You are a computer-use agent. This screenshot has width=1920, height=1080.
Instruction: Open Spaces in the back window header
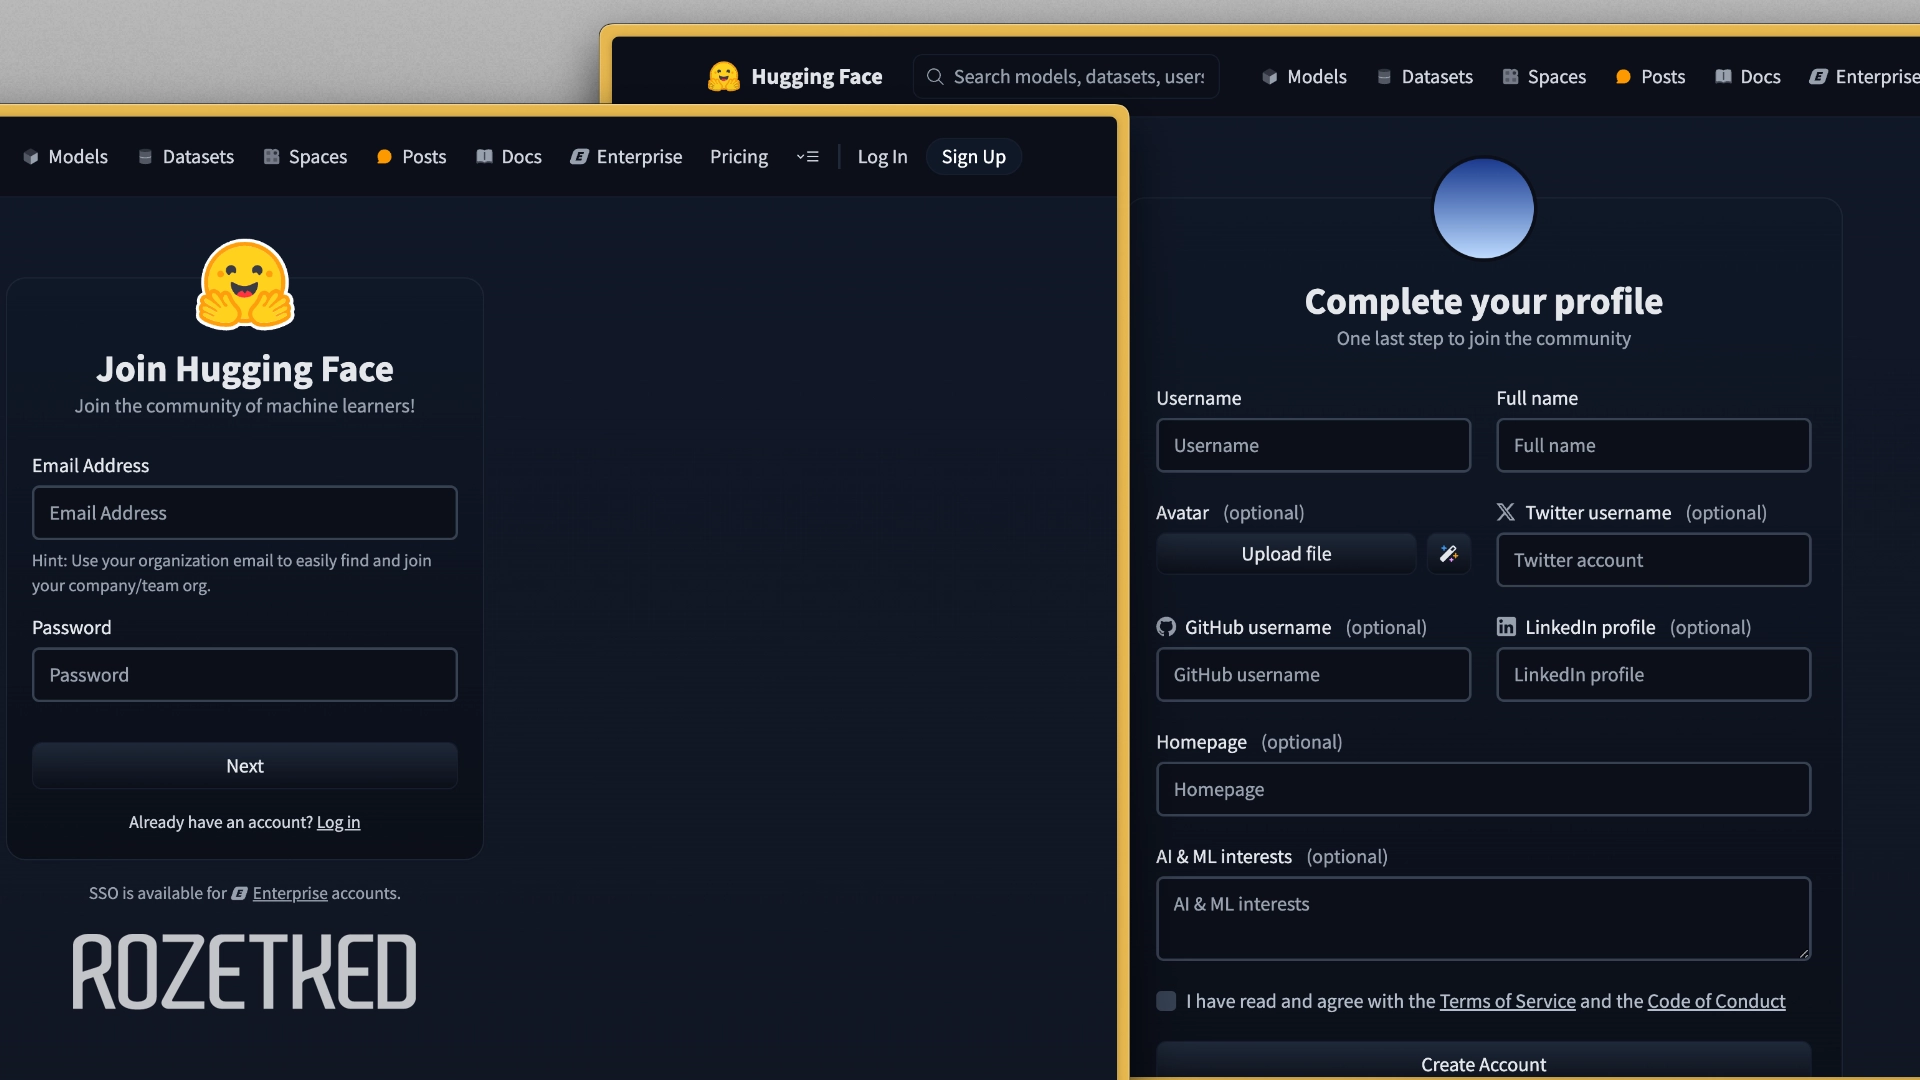[x=1544, y=77]
